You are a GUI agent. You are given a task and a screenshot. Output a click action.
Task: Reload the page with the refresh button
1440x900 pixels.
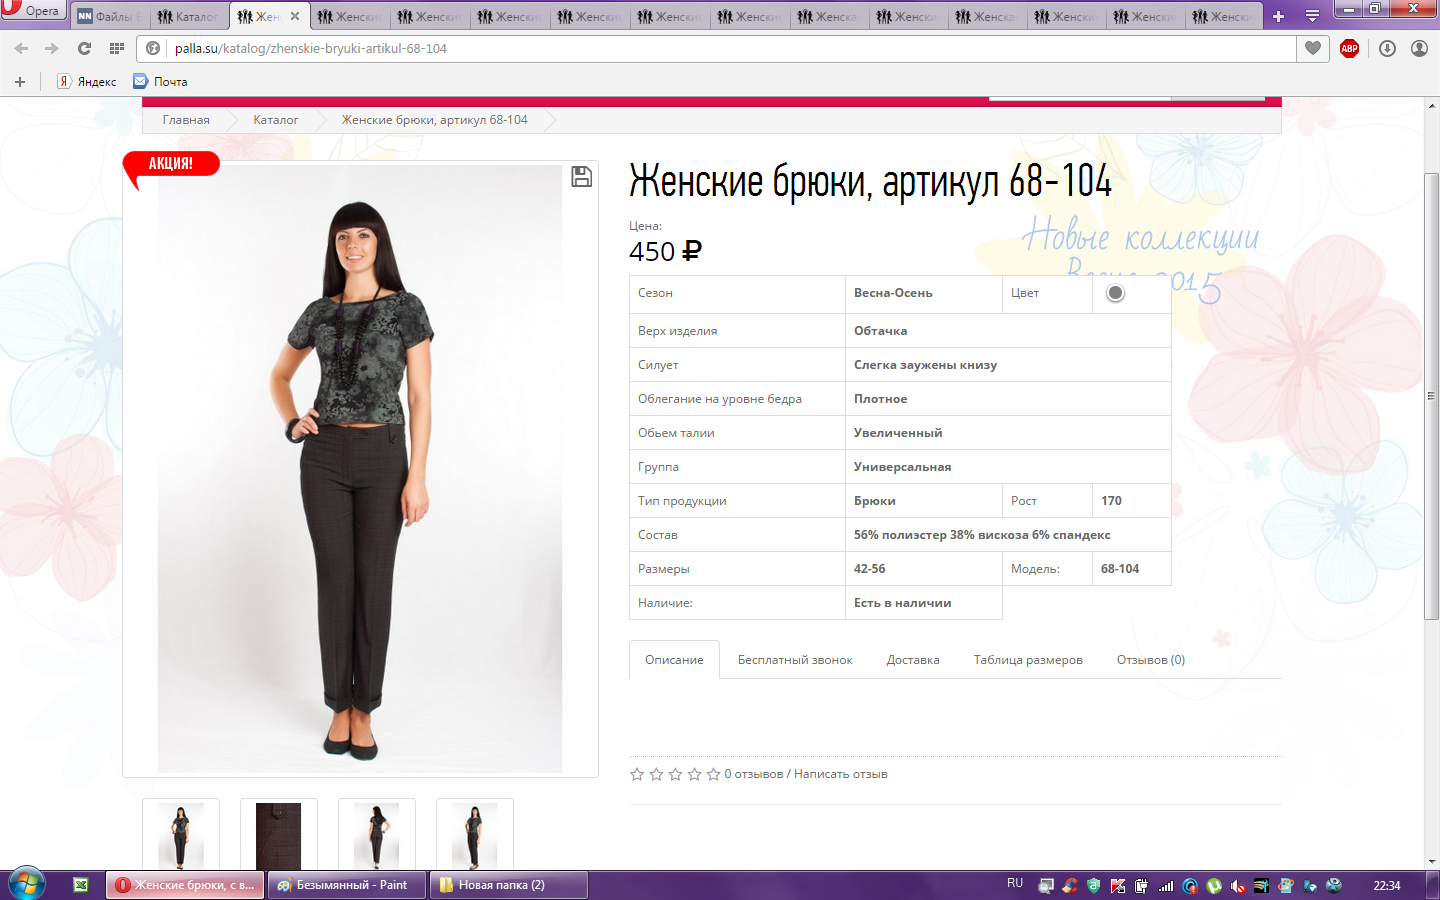(x=84, y=48)
